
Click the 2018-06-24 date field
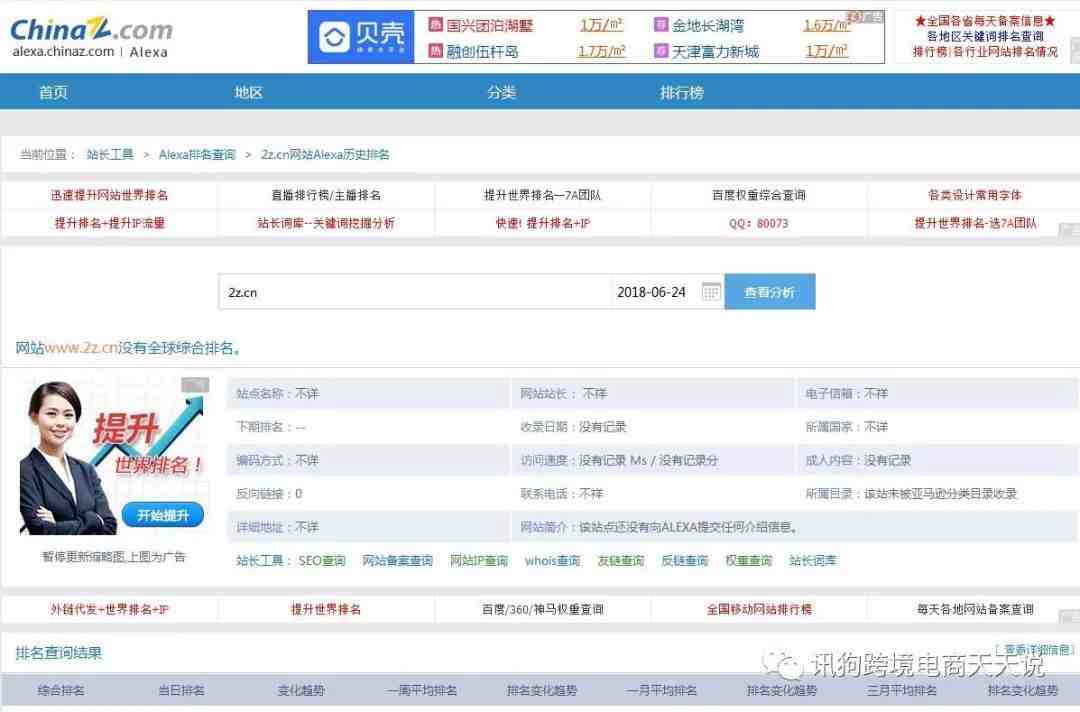click(x=652, y=292)
